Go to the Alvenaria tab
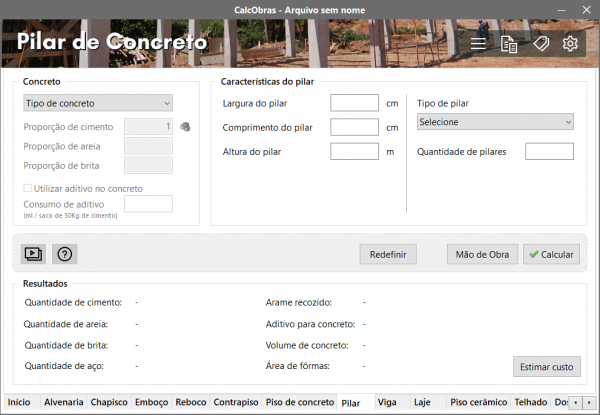This screenshot has width=600, height=415. click(64, 402)
